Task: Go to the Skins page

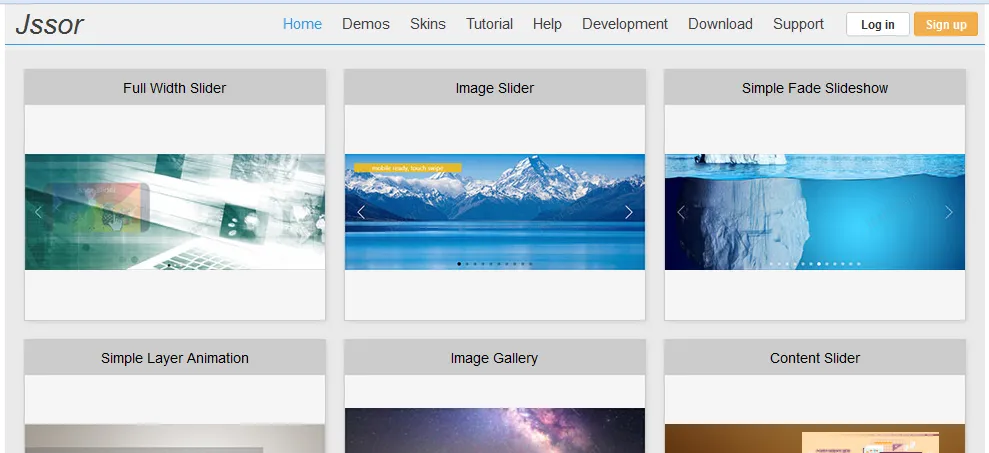Action: (x=428, y=24)
